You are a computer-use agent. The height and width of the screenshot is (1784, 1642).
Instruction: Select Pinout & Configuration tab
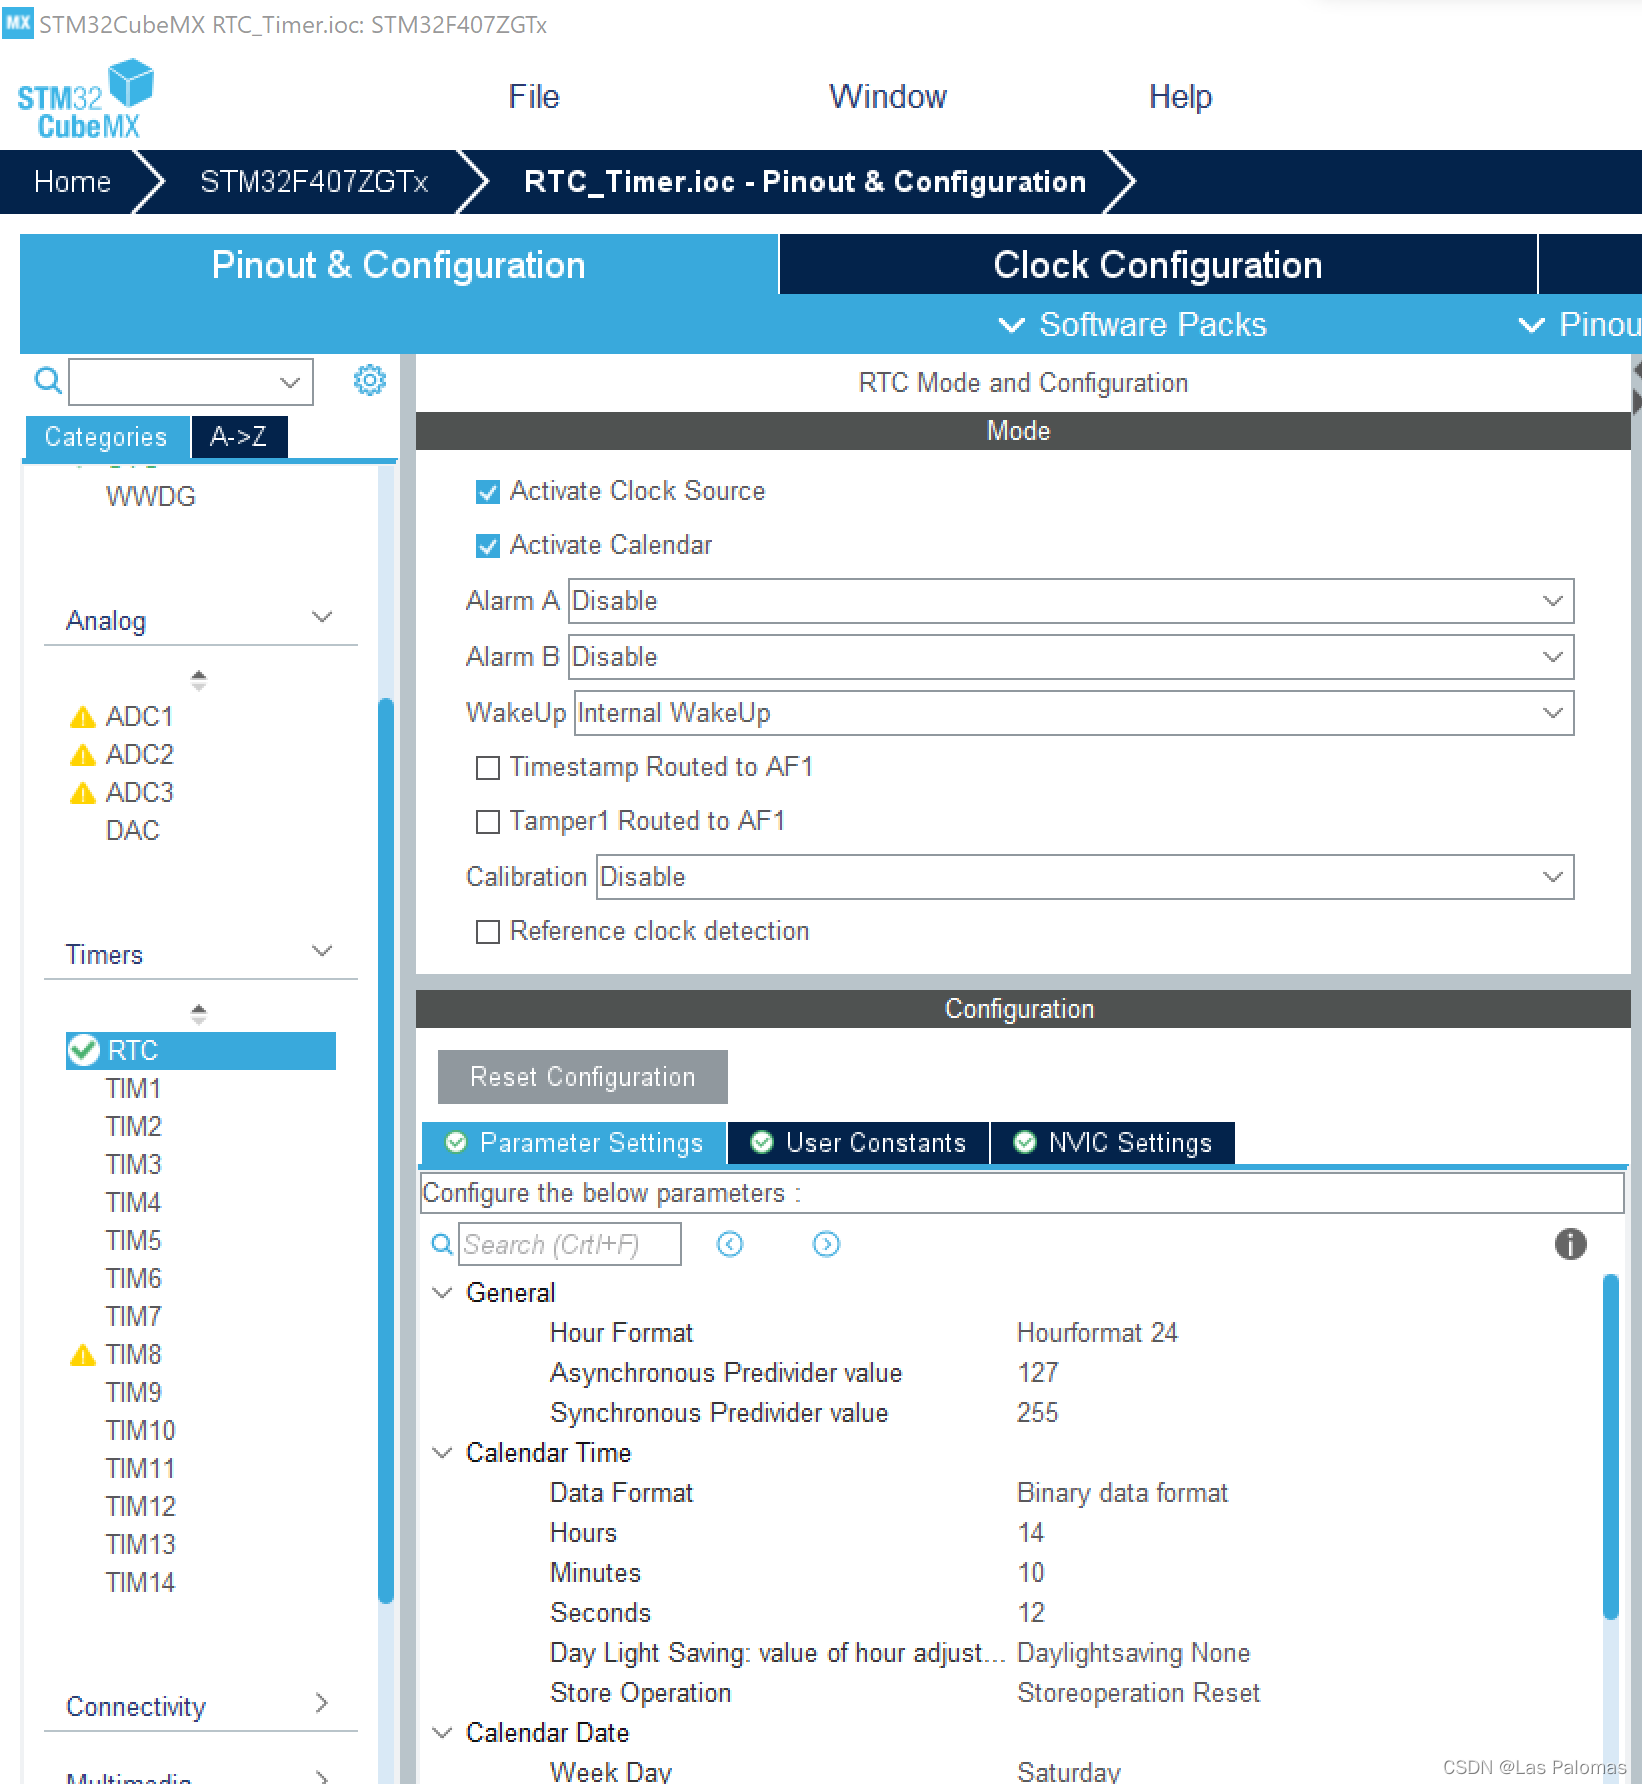click(x=398, y=265)
